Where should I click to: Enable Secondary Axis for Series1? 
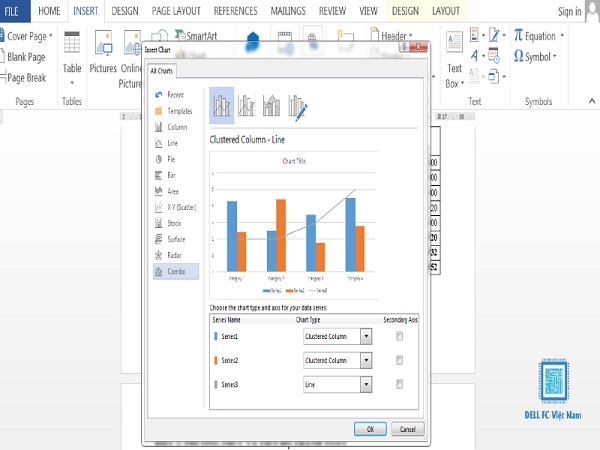point(399,336)
